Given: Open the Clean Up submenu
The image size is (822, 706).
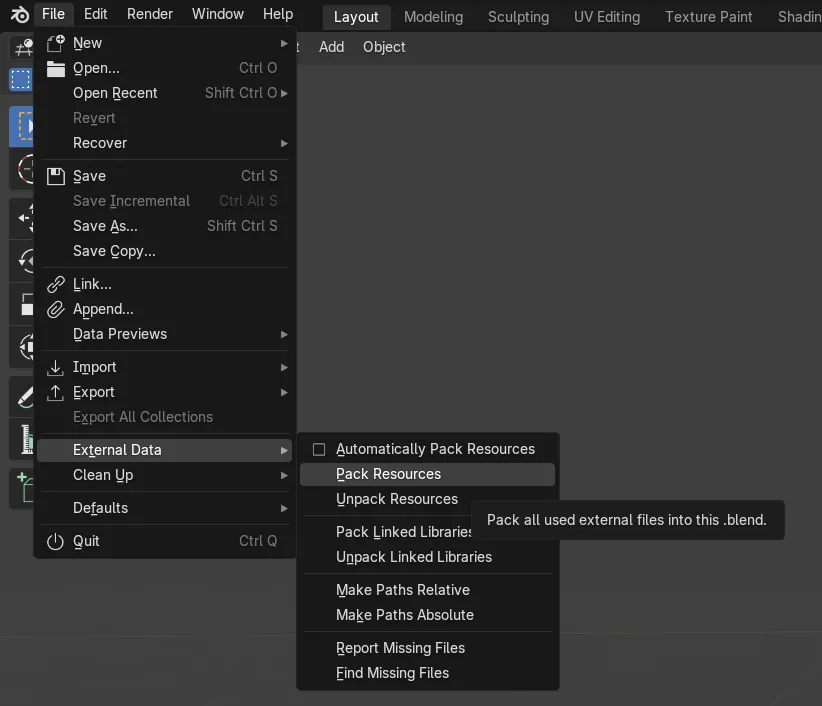Looking at the screenshot, I should pos(102,475).
